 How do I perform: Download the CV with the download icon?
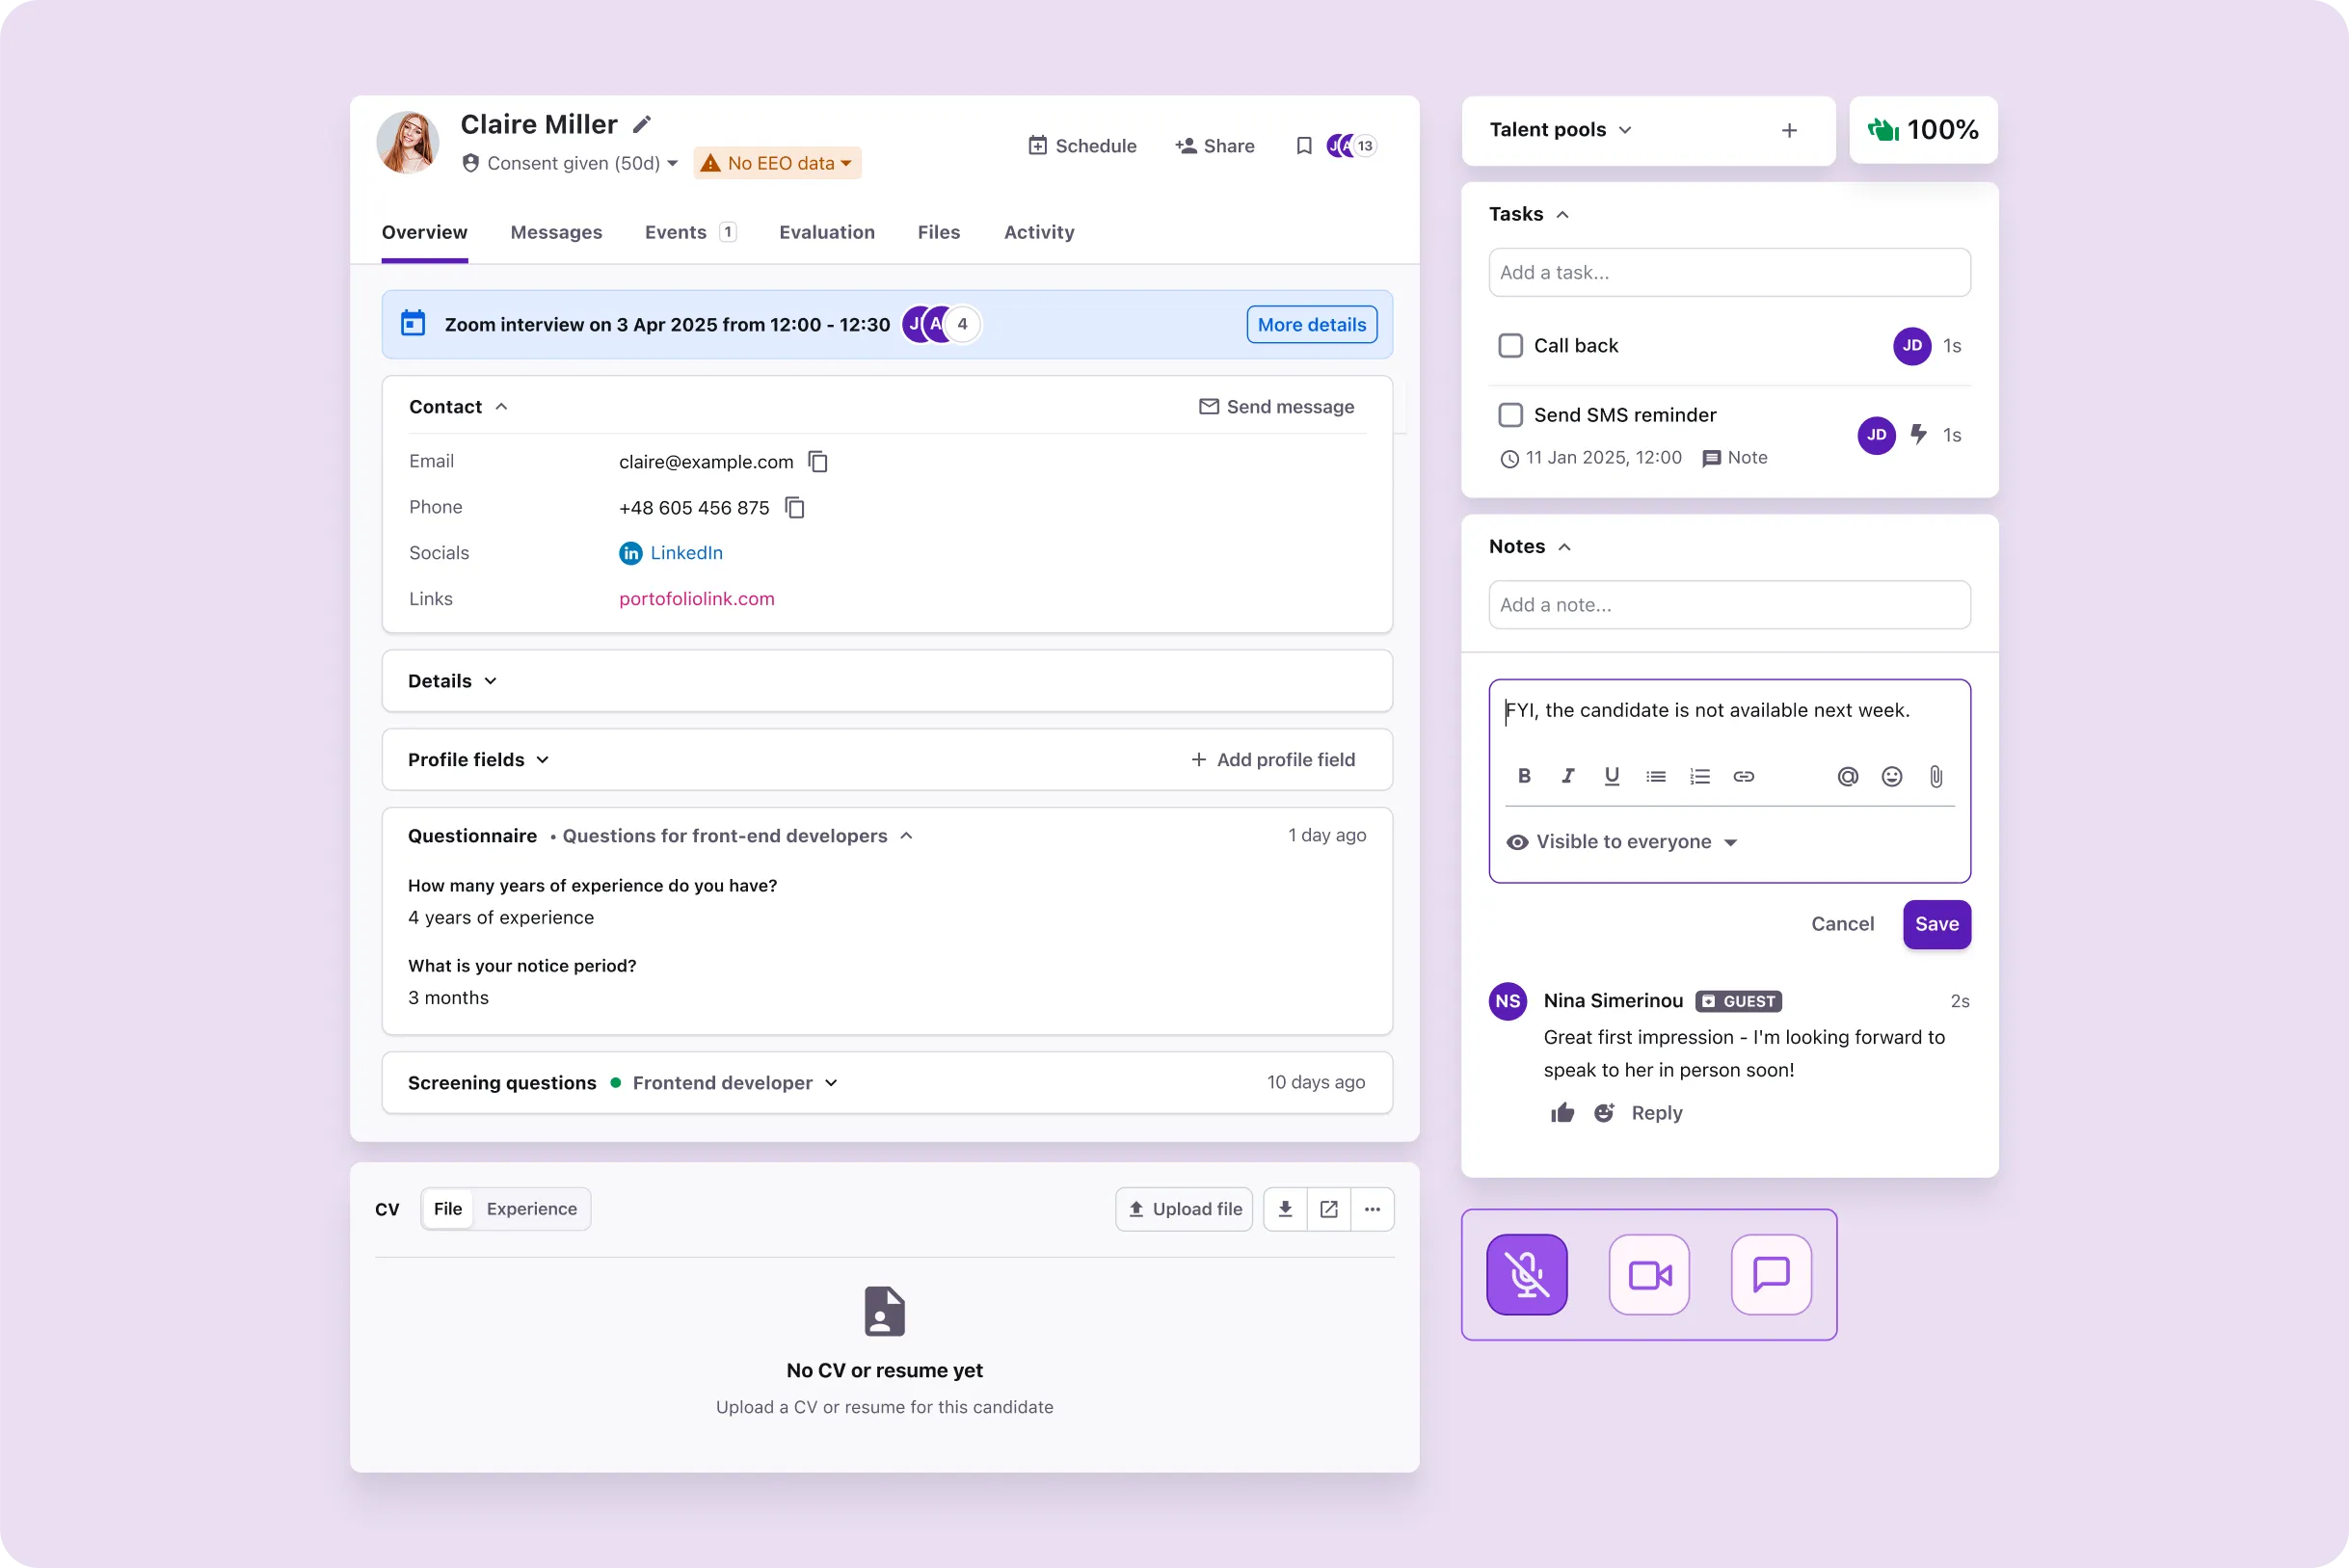[x=1285, y=1209]
